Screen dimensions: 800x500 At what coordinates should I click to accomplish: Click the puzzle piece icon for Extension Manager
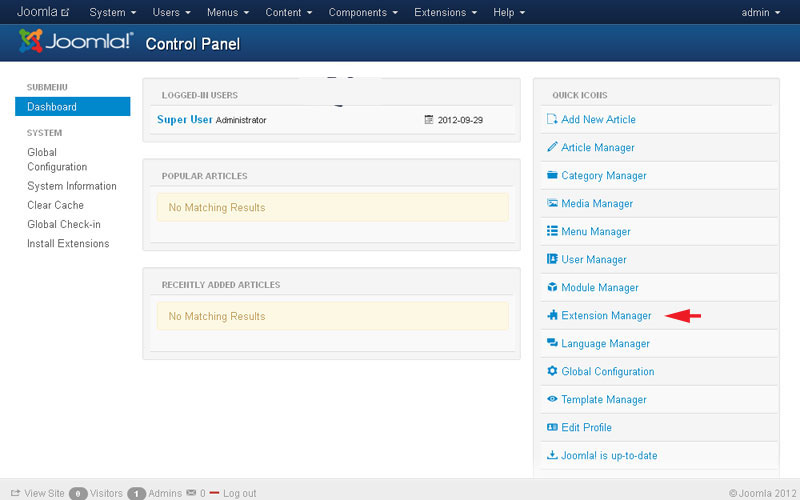point(552,315)
